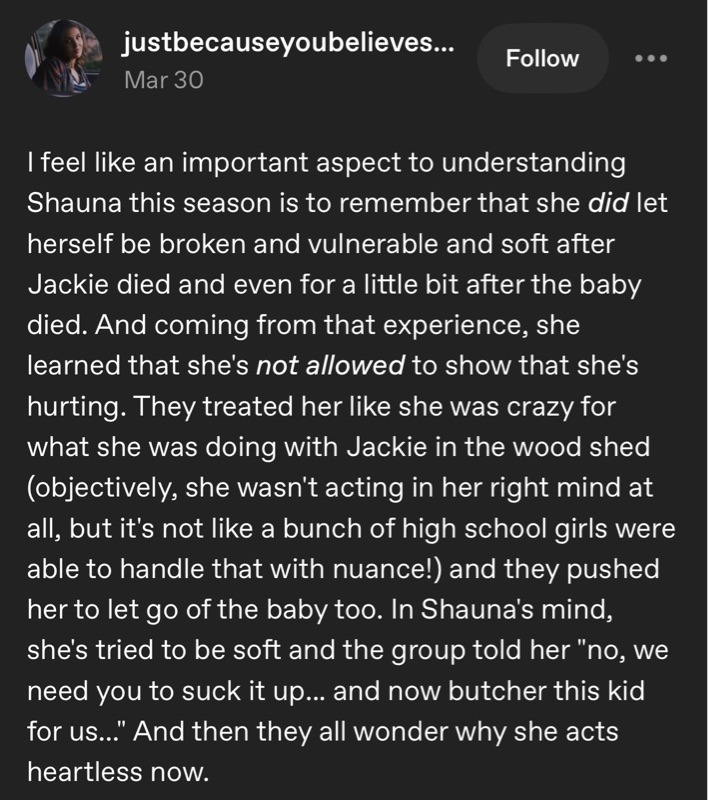Image resolution: width=708 pixels, height=800 pixels.
Task: Click the italic phrase "not allowed"
Action: click(330, 365)
